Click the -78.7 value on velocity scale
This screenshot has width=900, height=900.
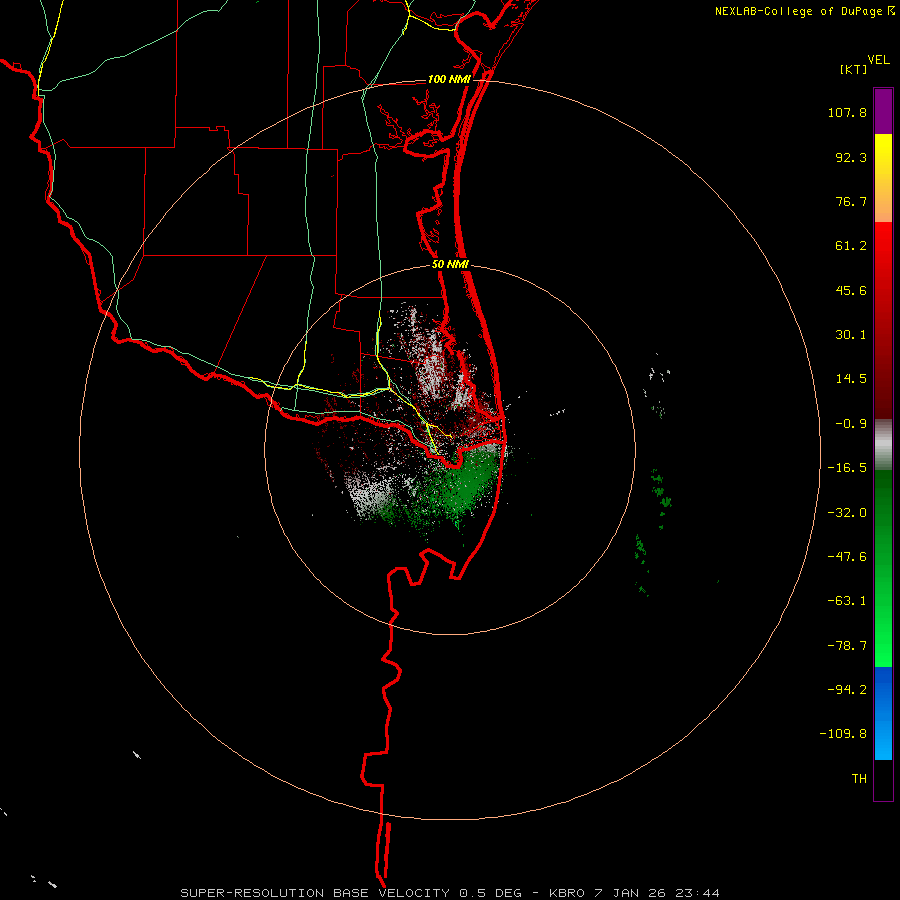coord(847,646)
